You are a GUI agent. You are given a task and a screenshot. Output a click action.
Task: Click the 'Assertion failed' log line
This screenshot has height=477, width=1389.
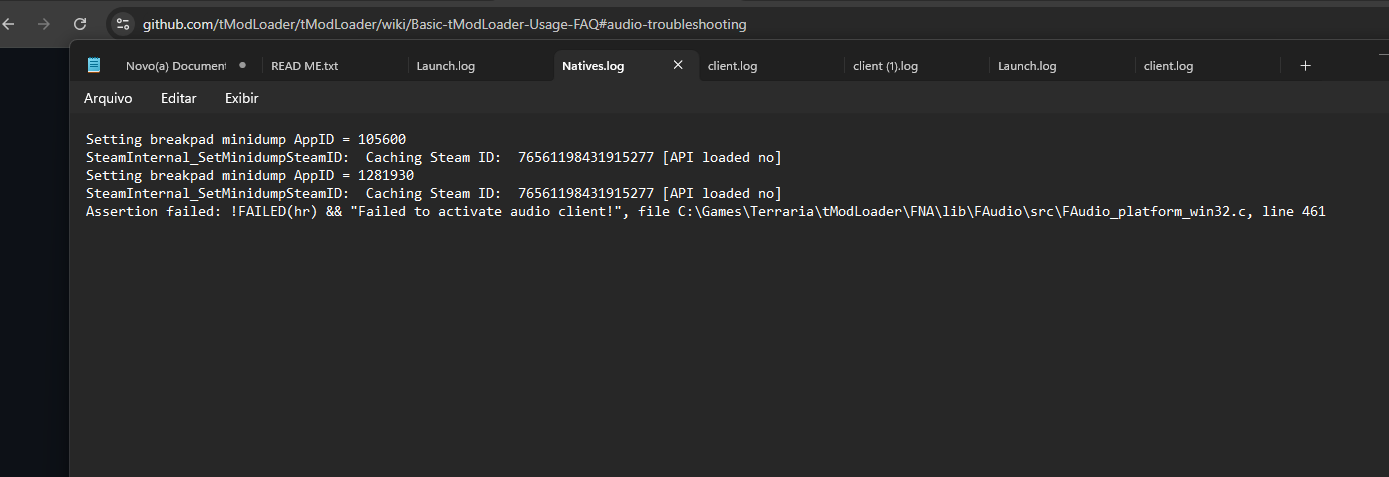pos(705,212)
